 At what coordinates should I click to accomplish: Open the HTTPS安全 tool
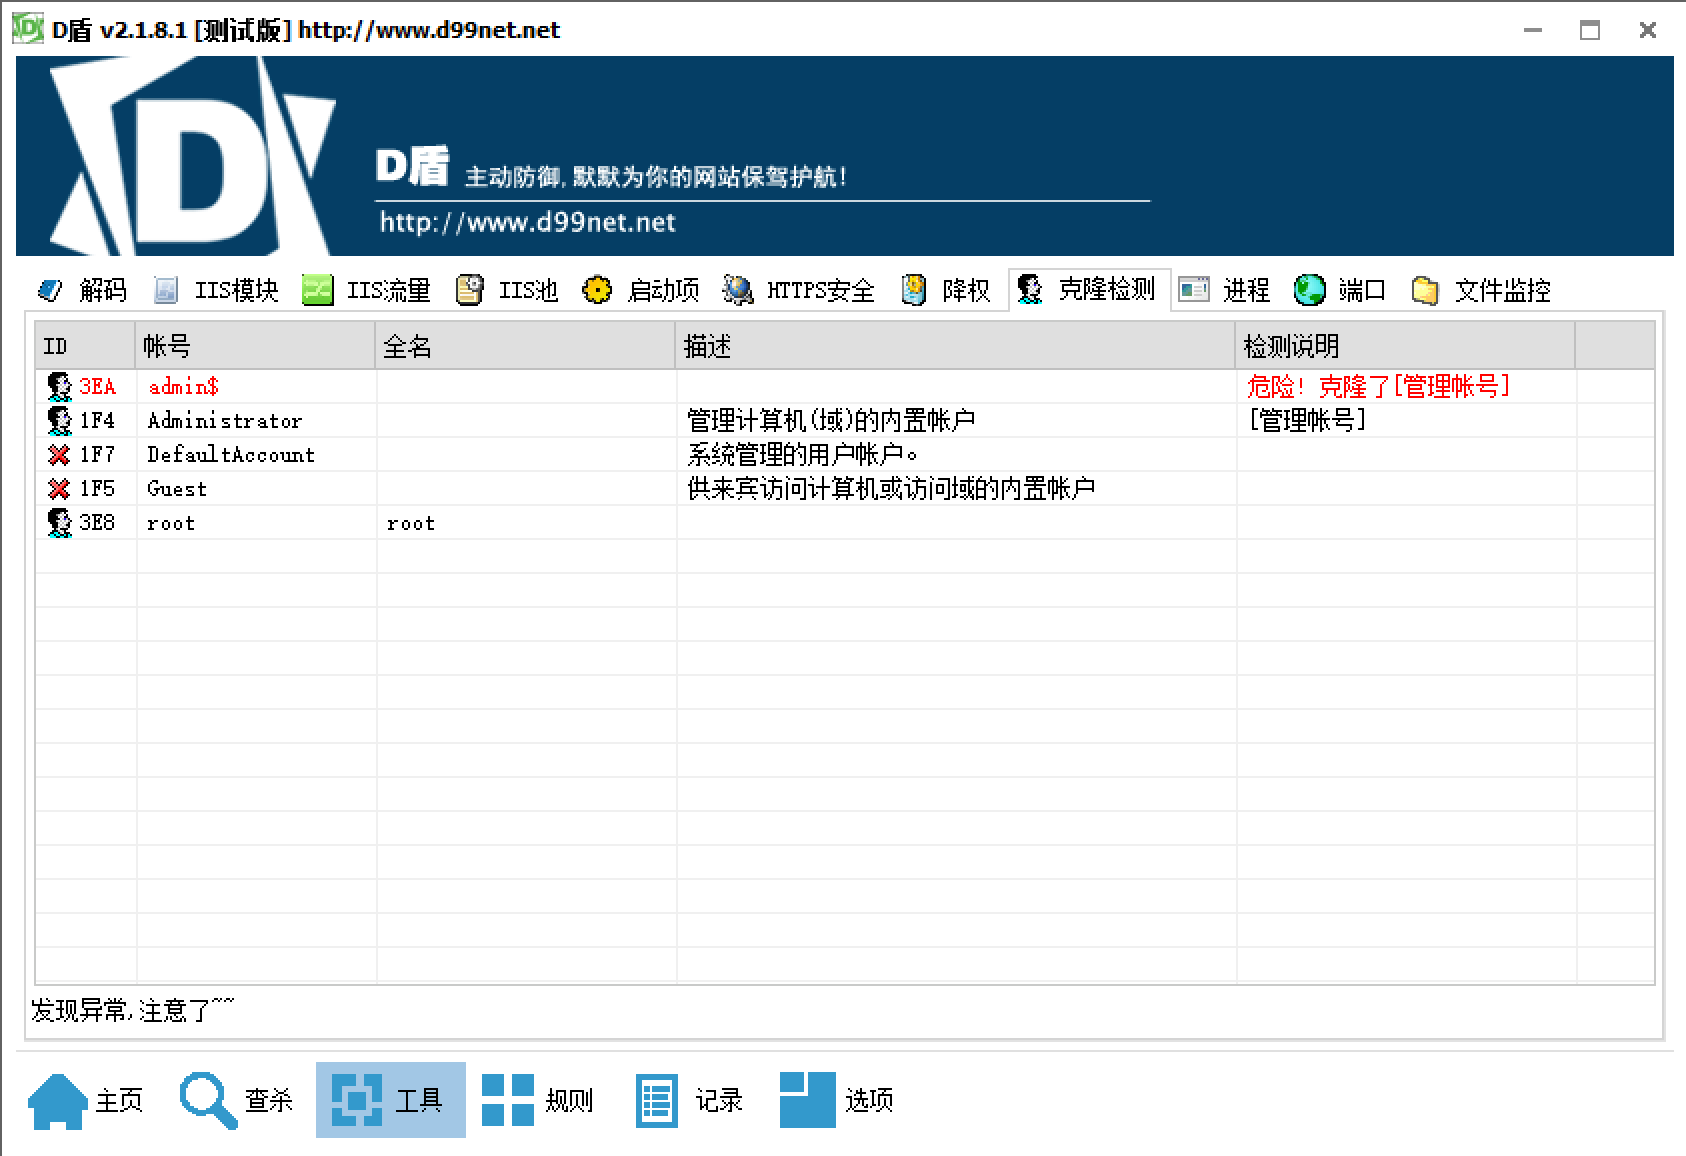[x=799, y=290]
